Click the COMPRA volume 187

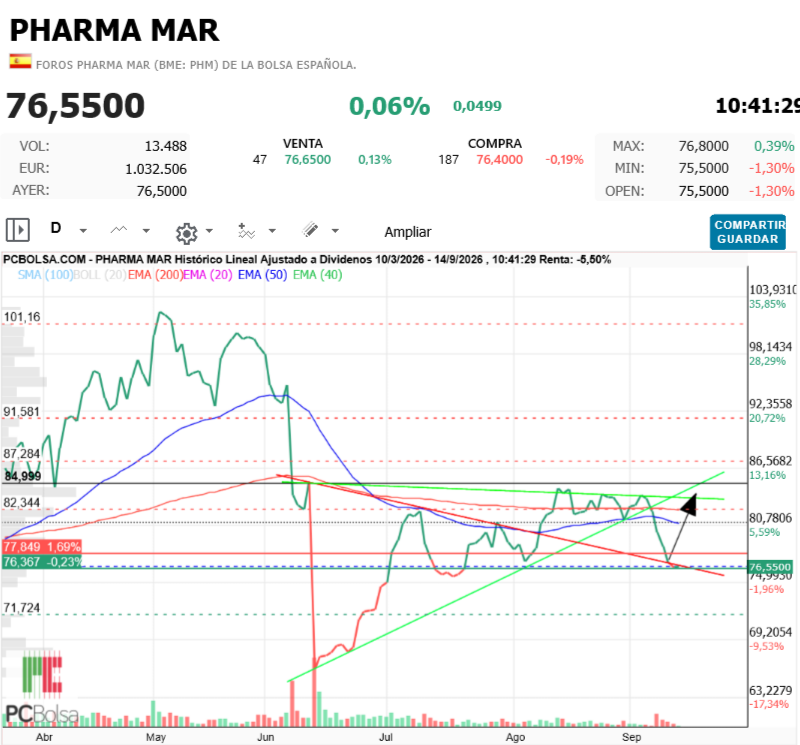448,160
